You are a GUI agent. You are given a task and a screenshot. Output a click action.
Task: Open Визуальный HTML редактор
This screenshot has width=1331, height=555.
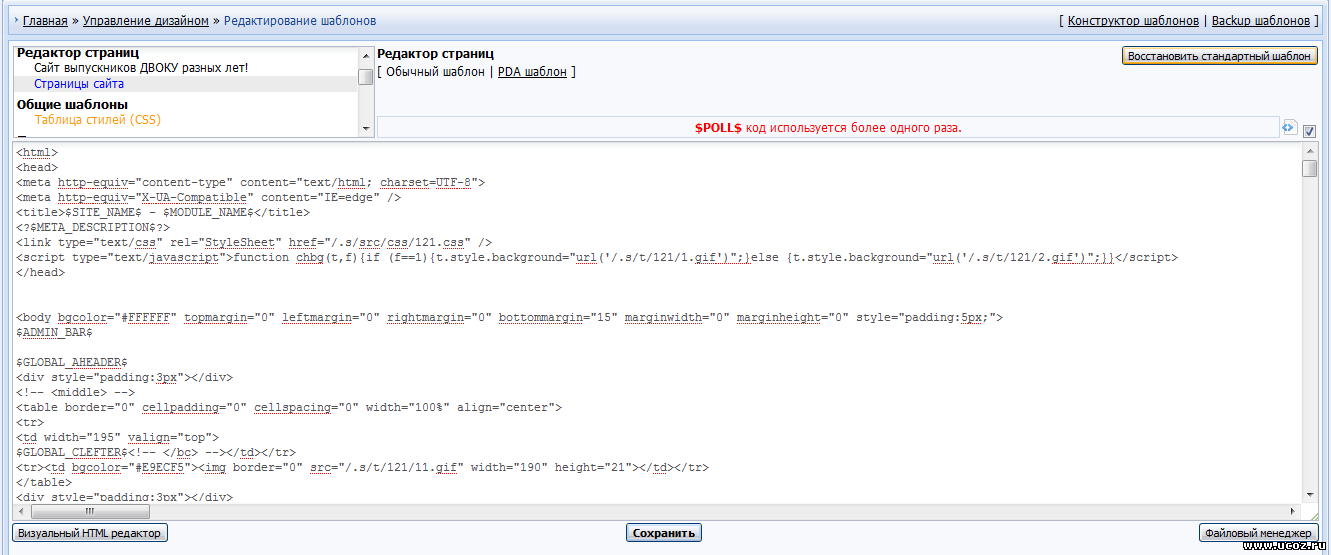(x=89, y=533)
